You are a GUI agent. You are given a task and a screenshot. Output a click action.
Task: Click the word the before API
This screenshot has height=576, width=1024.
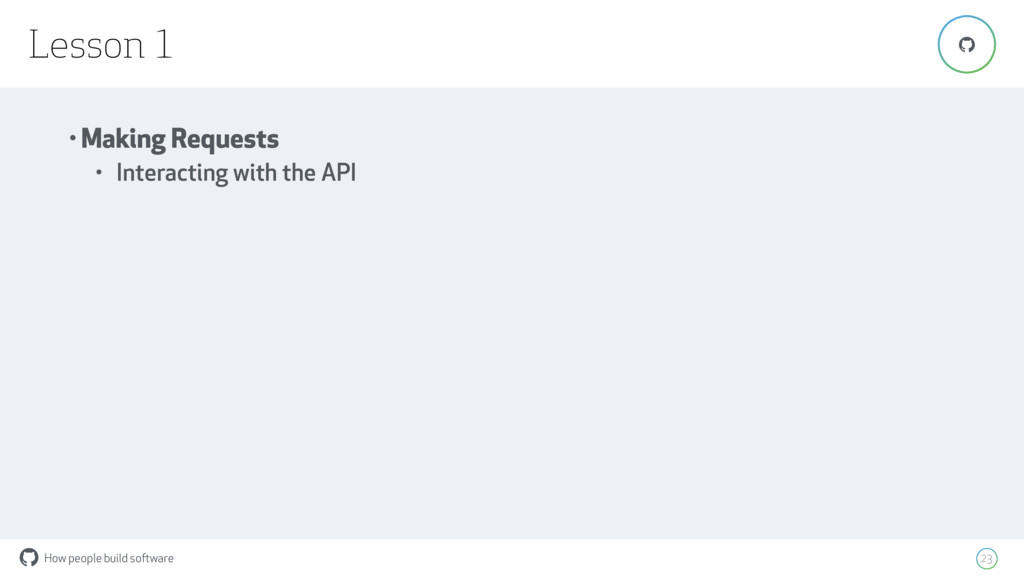pos(299,172)
